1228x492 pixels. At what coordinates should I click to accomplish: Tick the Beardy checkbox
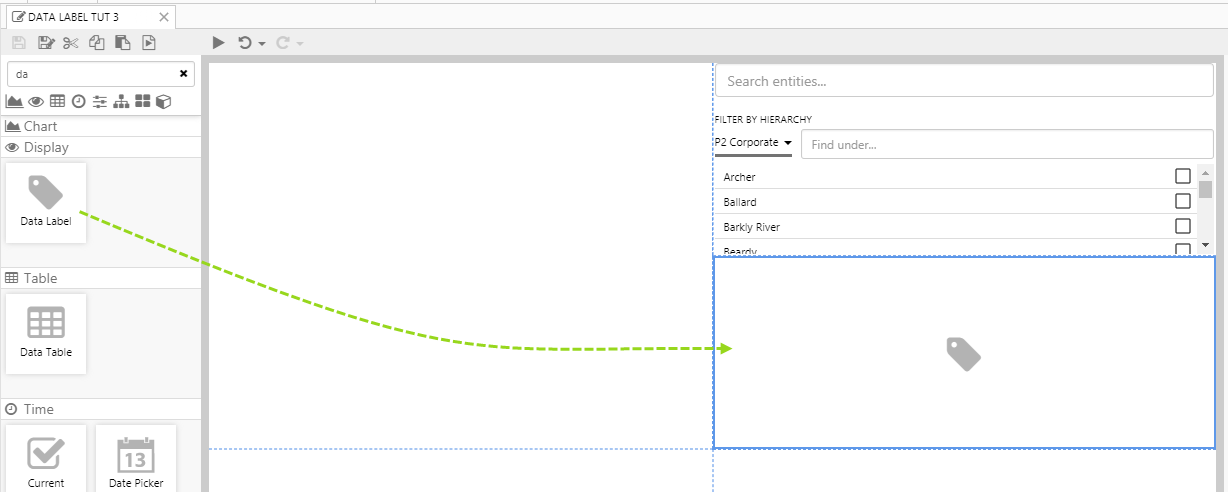[x=1183, y=250]
